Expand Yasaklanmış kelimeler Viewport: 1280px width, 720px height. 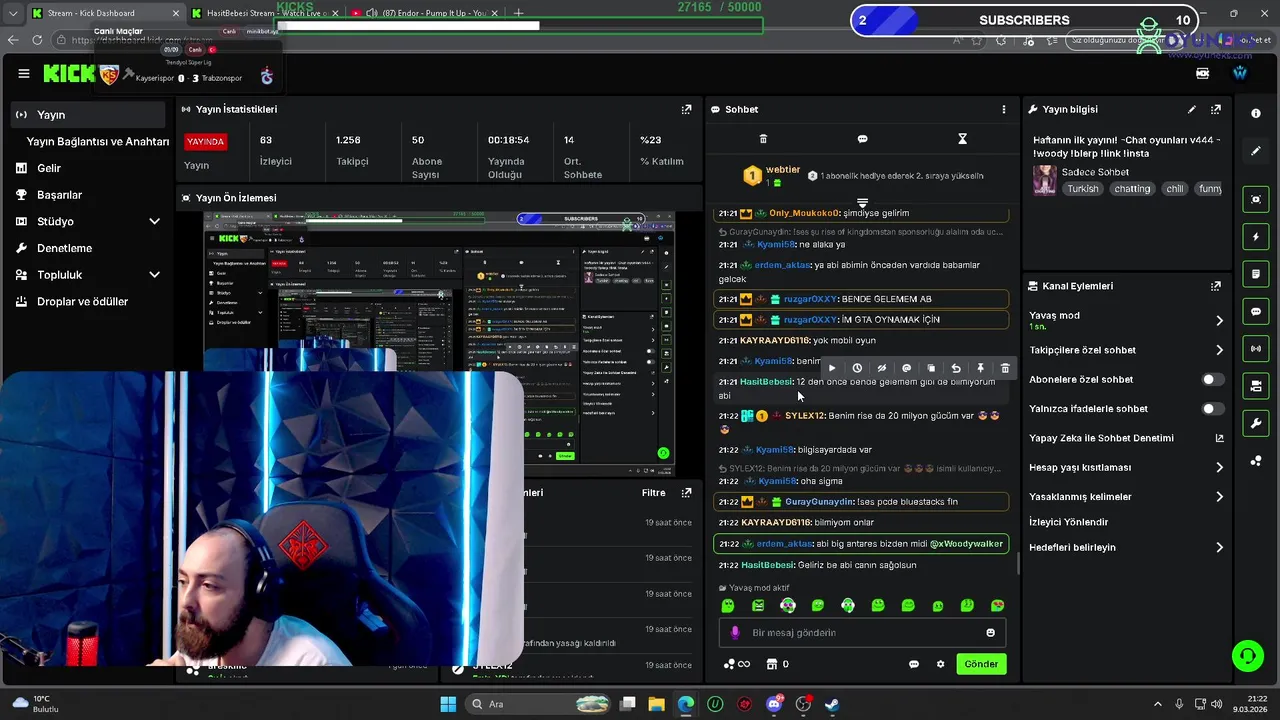tap(1219, 497)
